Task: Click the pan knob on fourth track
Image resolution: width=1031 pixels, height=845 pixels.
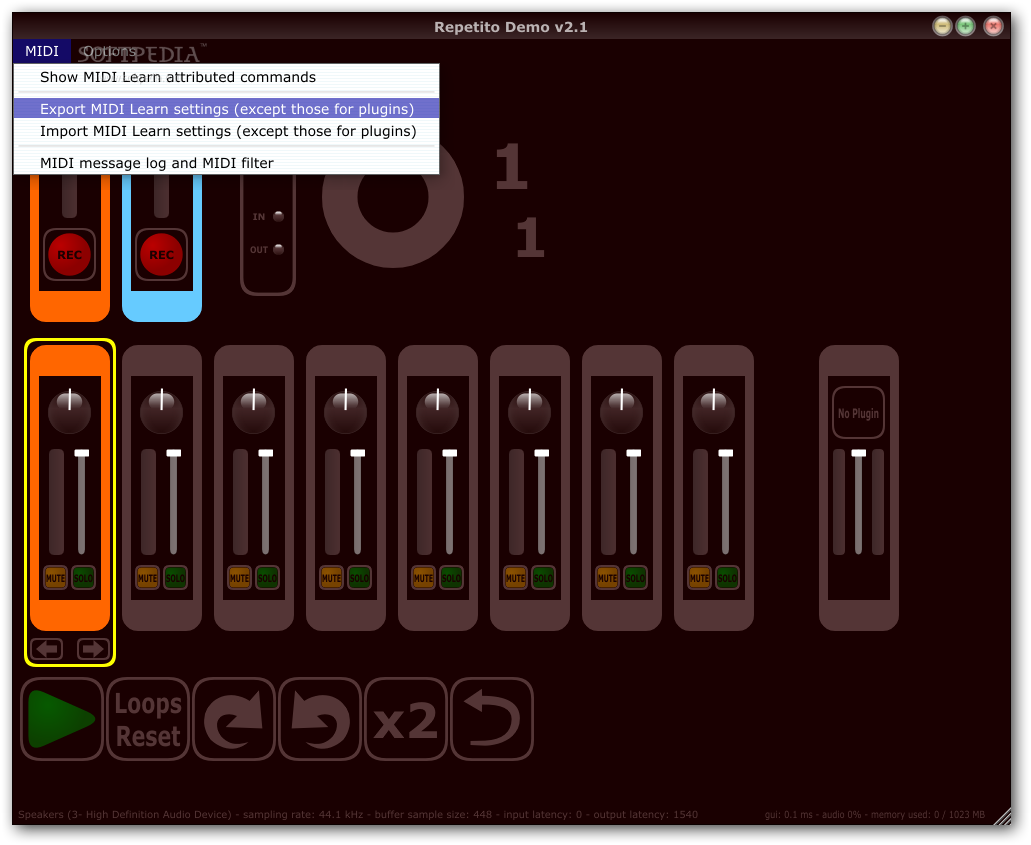Action: [x=346, y=411]
